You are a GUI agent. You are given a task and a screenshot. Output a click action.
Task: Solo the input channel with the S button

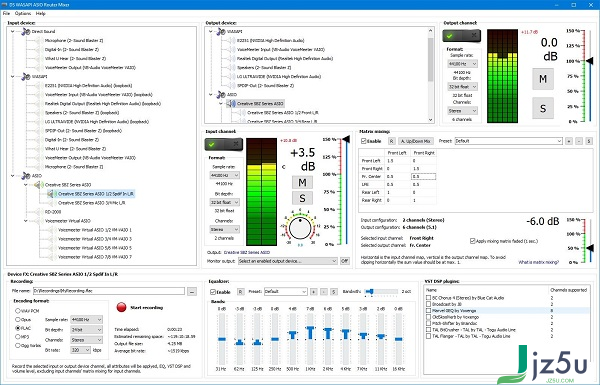point(302,198)
